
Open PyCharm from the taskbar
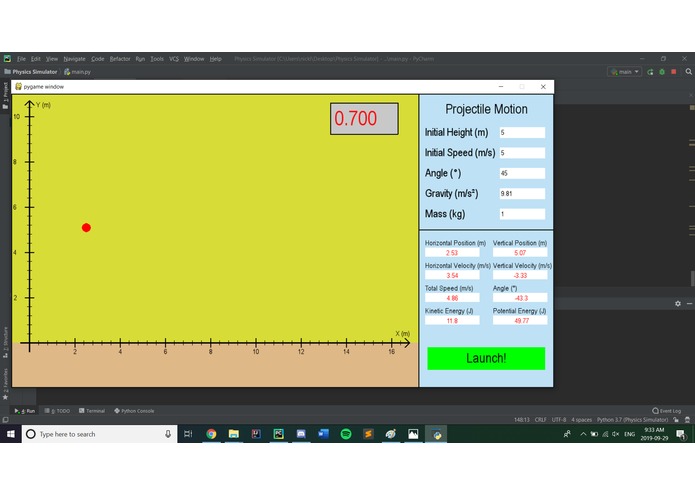coord(278,434)
